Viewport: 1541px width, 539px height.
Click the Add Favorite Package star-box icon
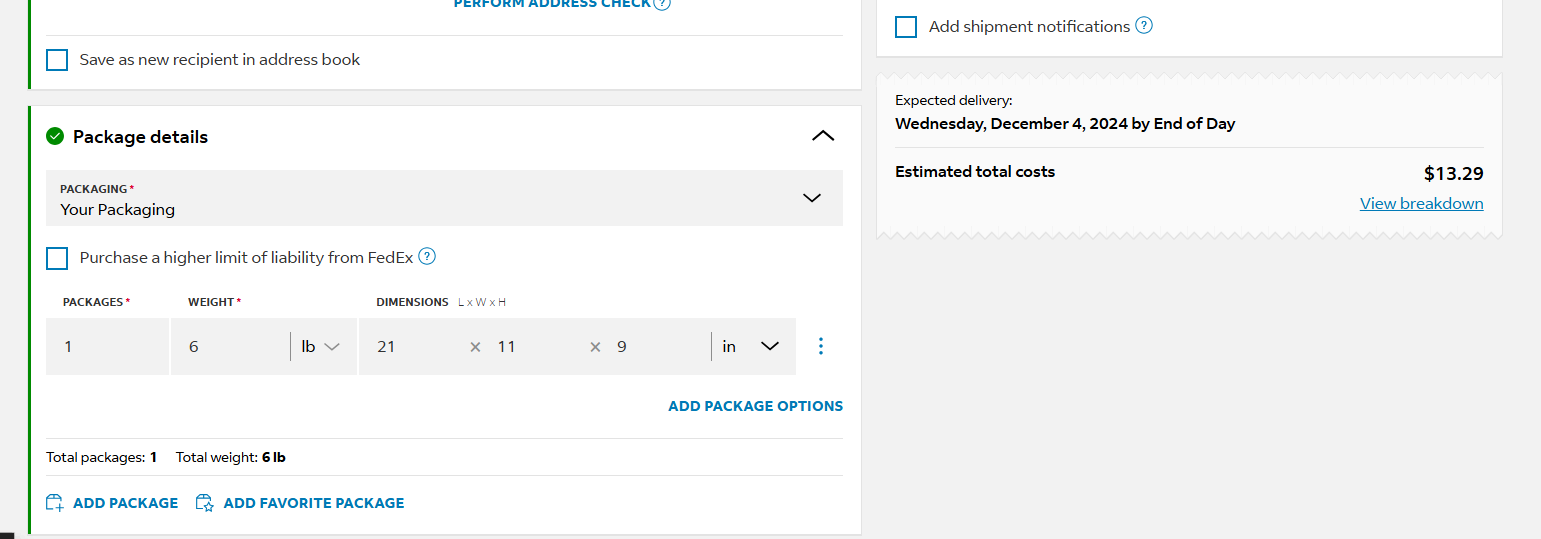(205, 503)
